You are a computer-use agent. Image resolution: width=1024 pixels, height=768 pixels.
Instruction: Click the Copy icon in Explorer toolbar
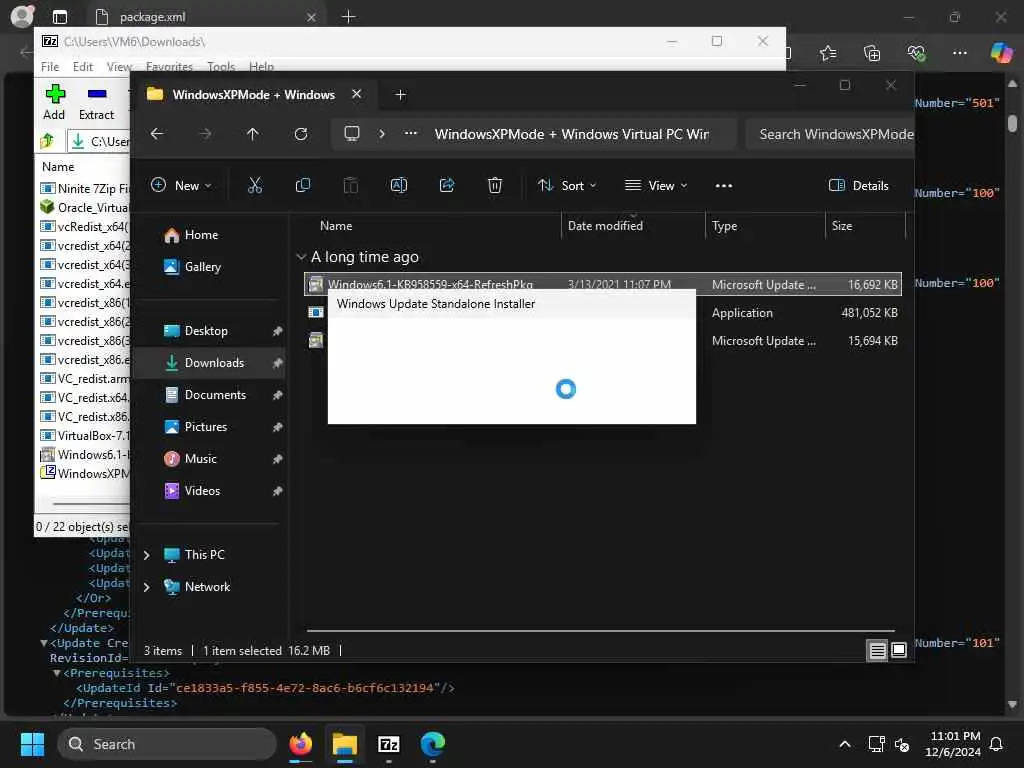(x=302, y=185)
